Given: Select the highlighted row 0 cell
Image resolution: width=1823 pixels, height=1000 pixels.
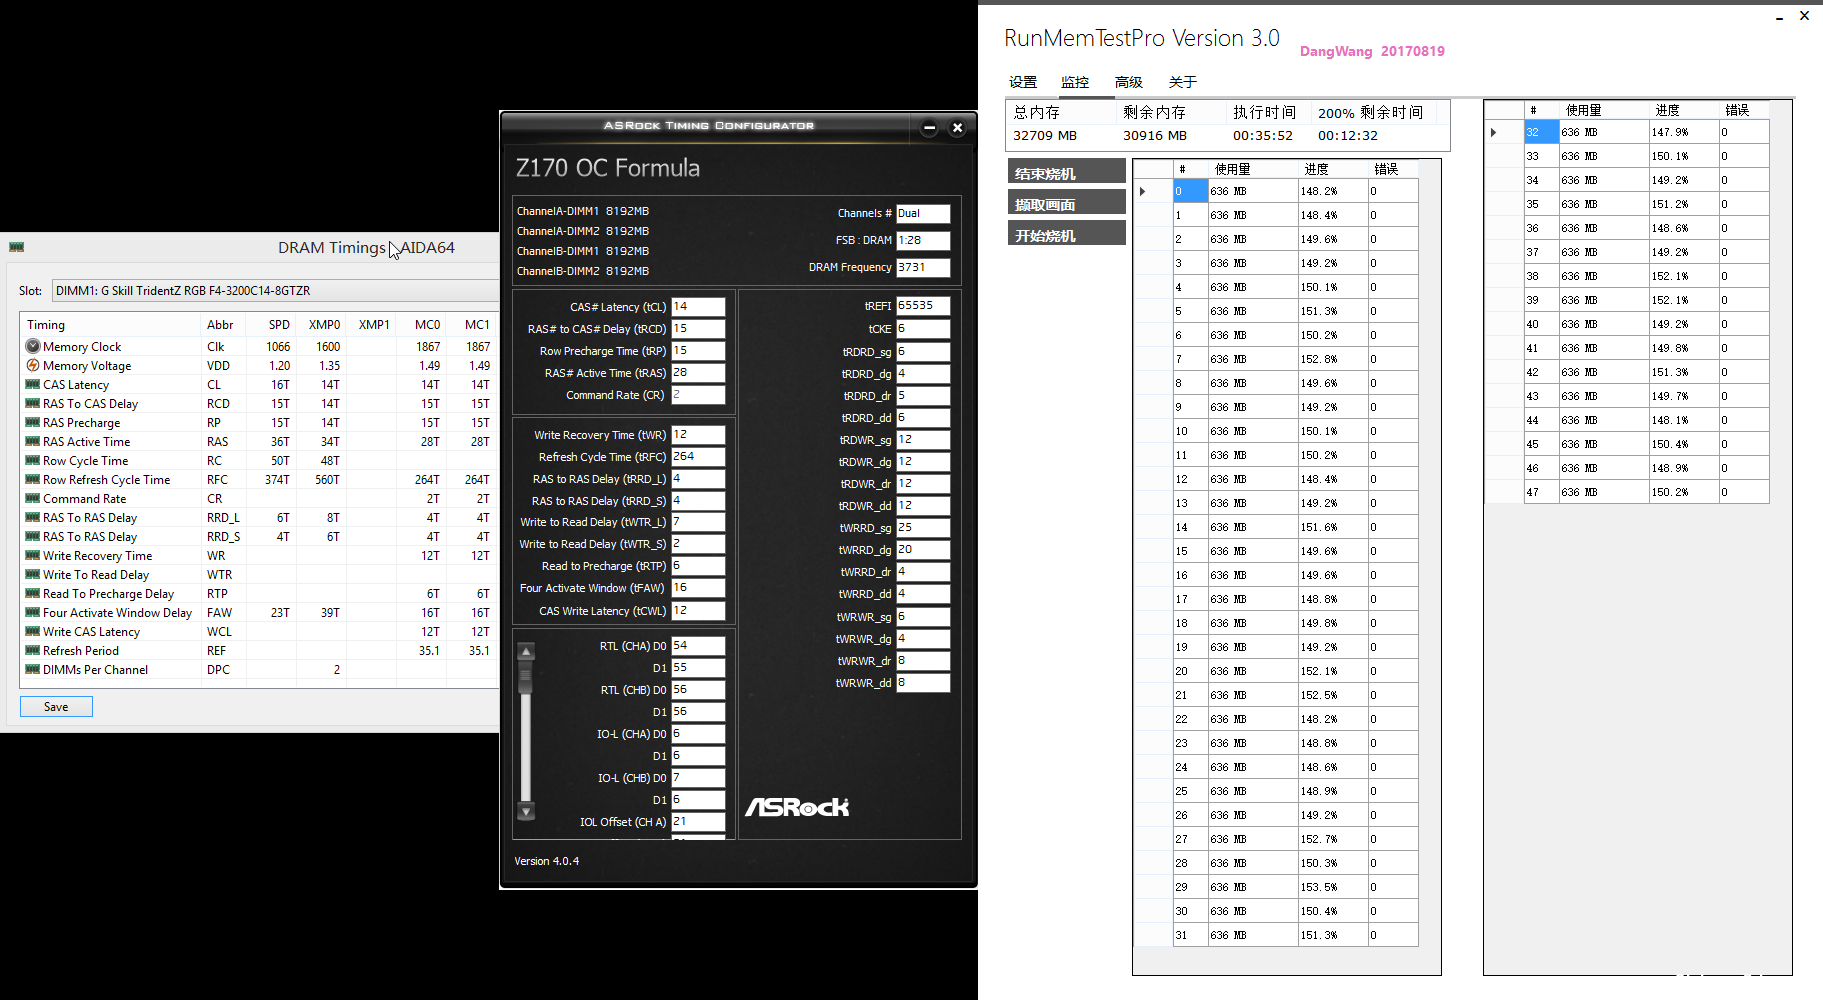Looking at the screenshot, I should [x=1190, y=191].
